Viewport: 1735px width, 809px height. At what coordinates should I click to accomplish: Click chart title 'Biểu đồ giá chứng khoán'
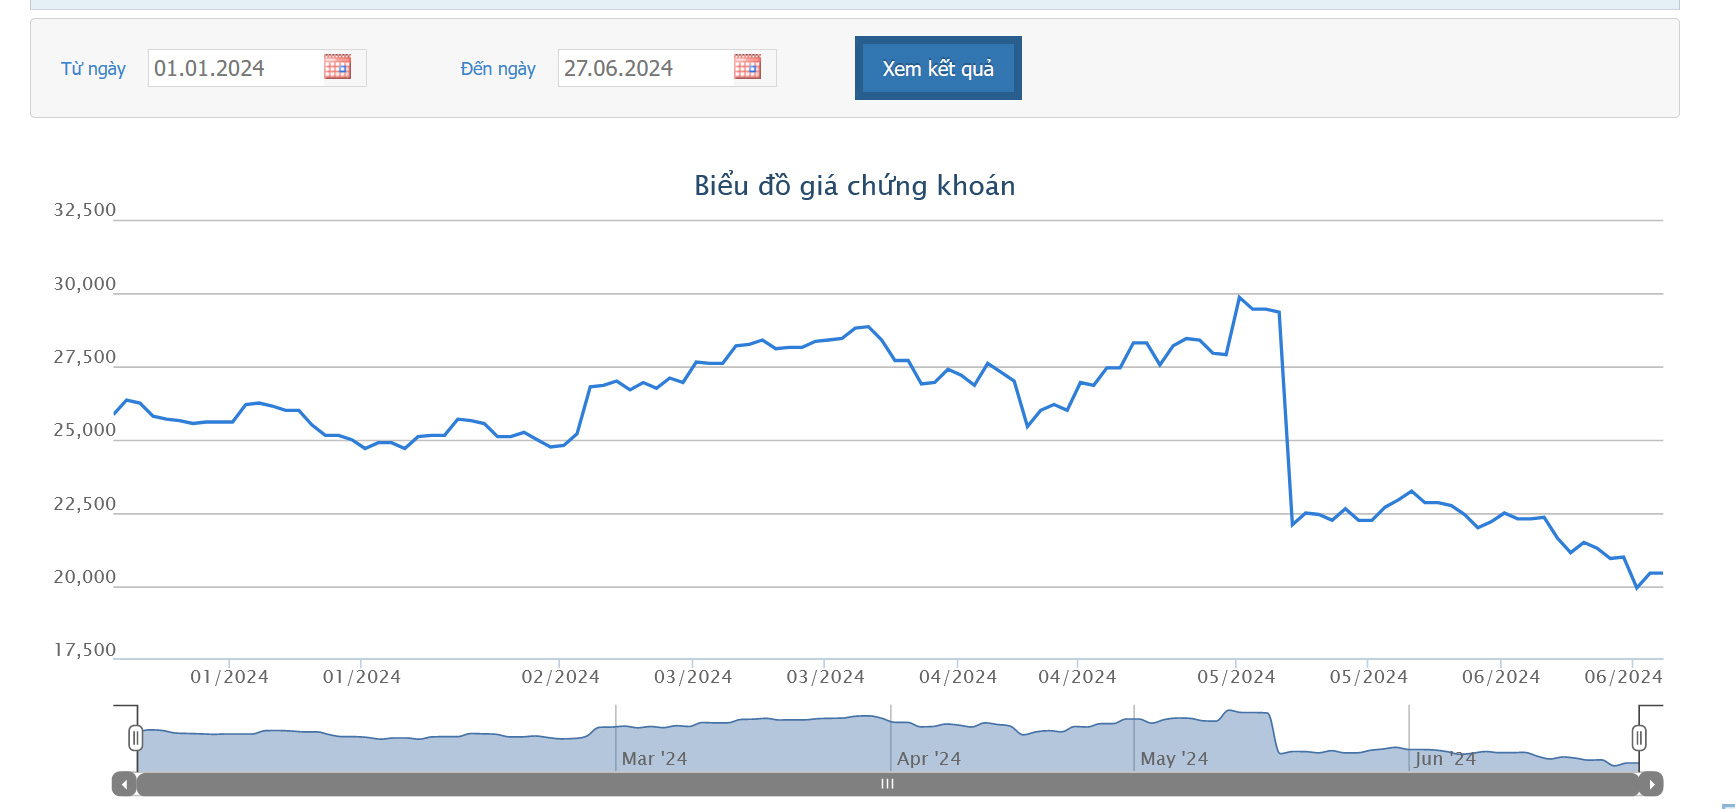(855, 186)
